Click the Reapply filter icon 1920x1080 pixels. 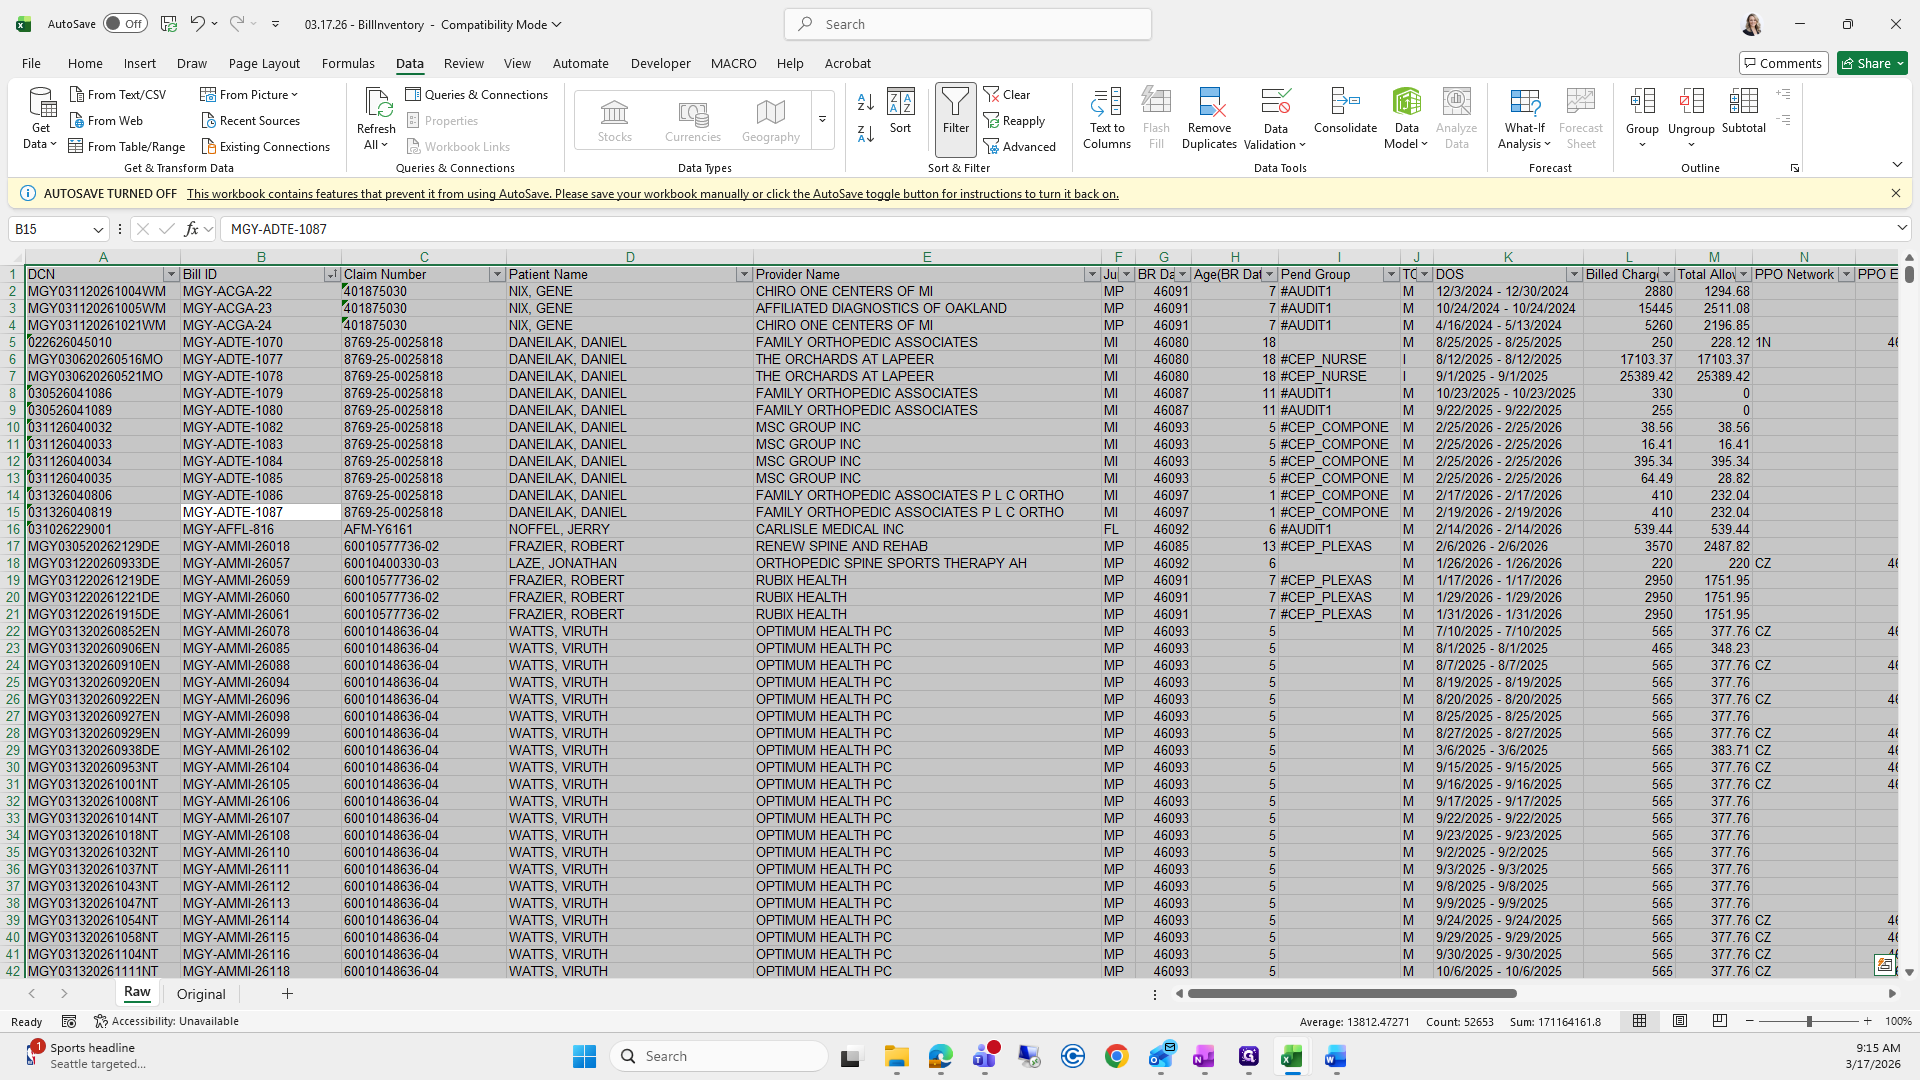coord(1014,120)
